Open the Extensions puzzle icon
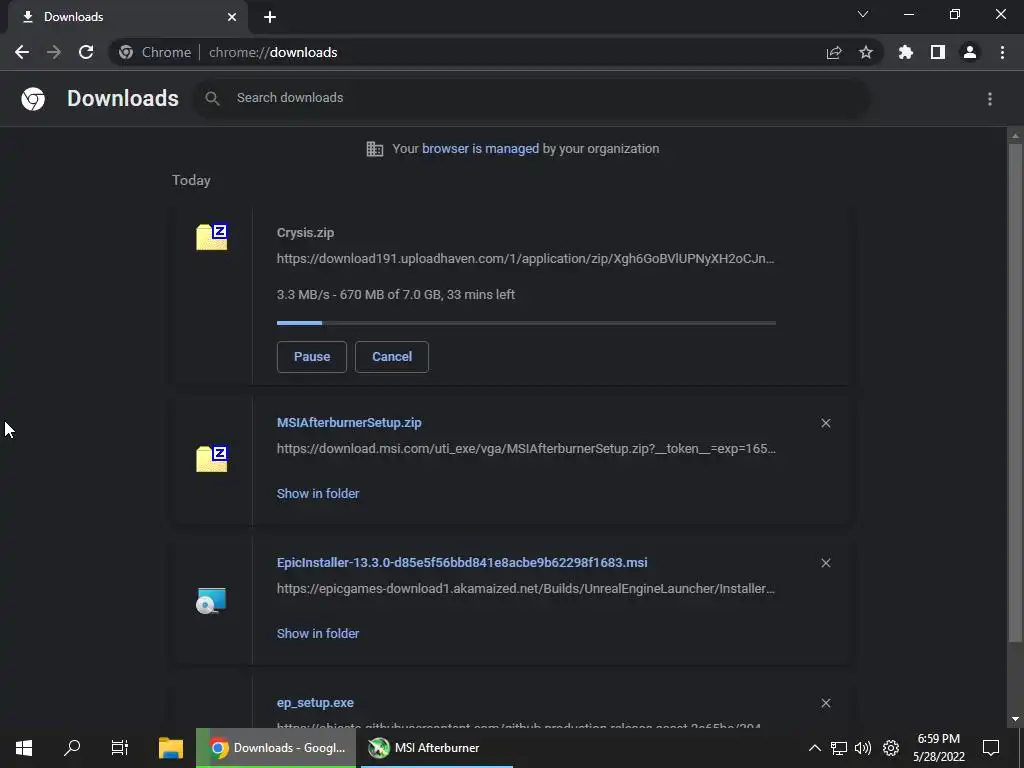This screenshot has height=768, width=1024. pyautogui.click(x=906, y=52)
